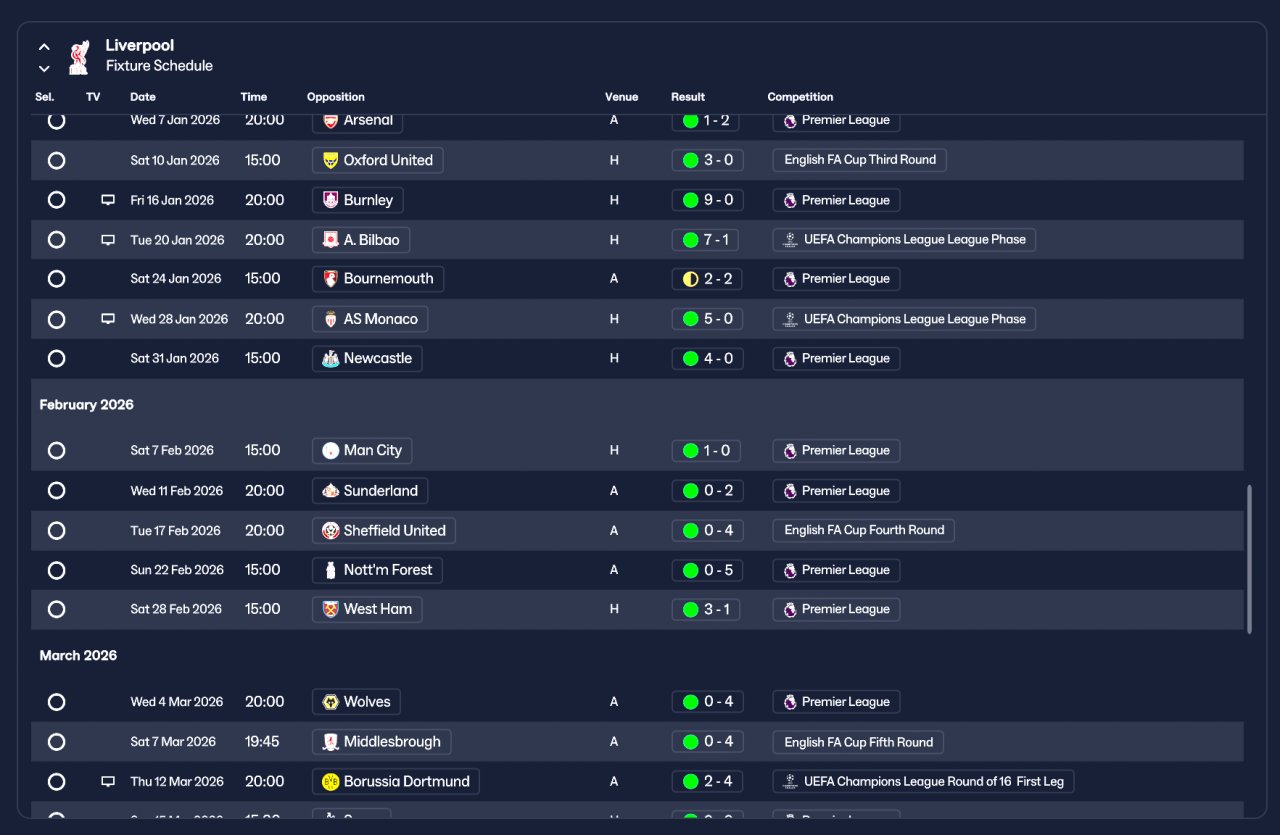Image resolution: width=1280 pixels, height=835 pixels.
Task: Select the West Ham fixture radio button
Action: (x=57, y=609)
